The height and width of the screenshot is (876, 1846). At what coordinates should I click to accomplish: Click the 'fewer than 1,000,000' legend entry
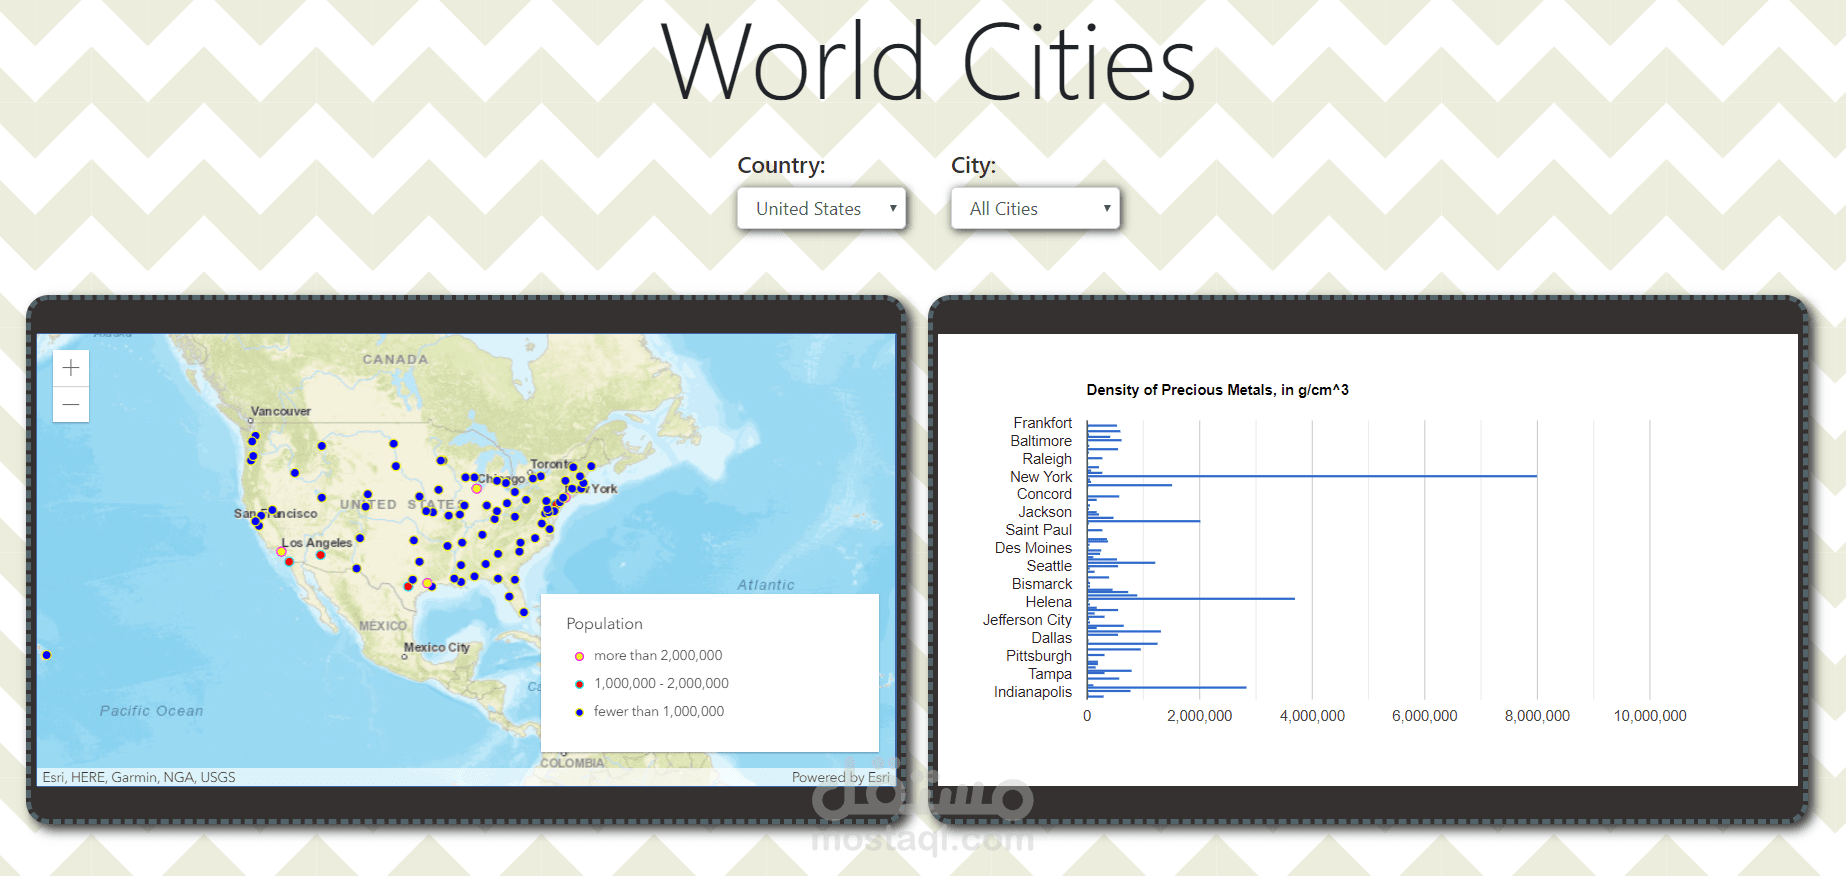click(x=658, y=711)
